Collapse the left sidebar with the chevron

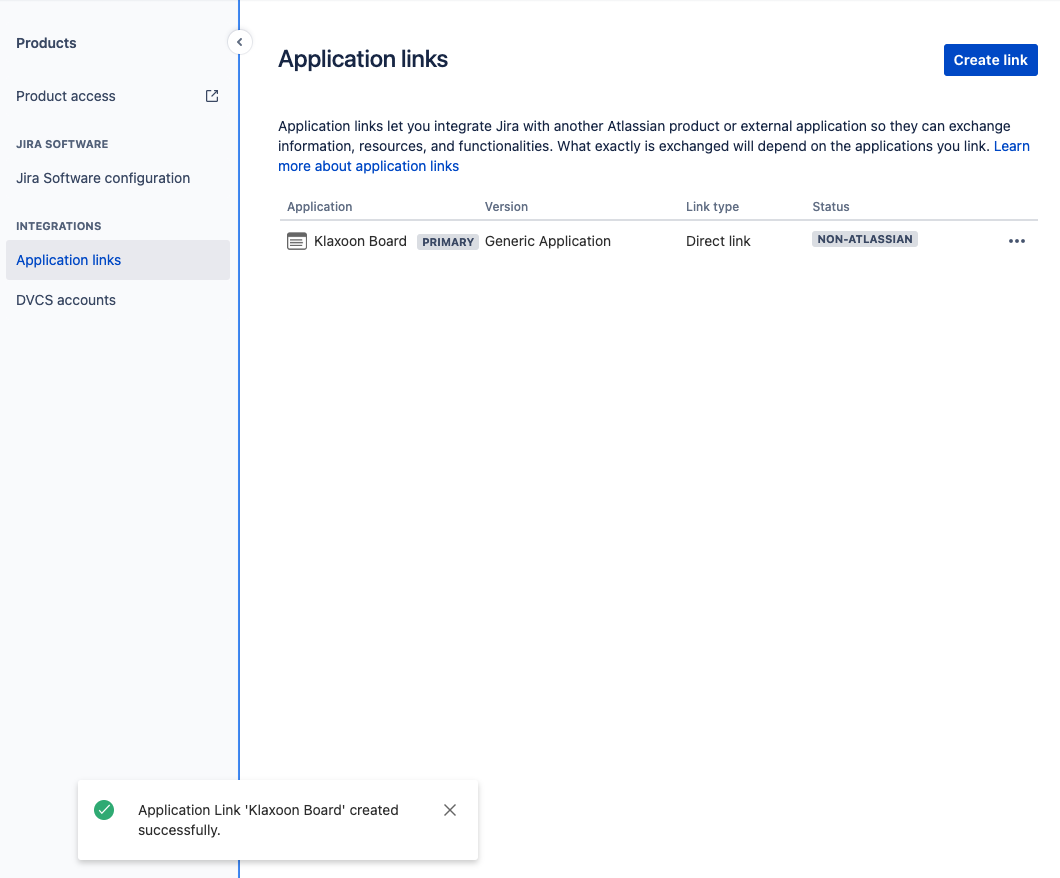click(239, 42)
